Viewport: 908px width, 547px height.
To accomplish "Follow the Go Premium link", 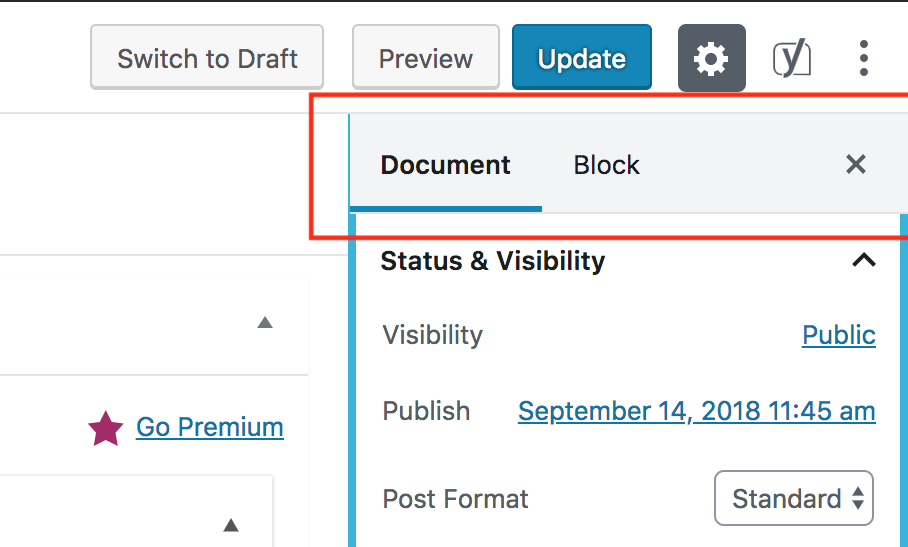I will [x=209, y=427].
